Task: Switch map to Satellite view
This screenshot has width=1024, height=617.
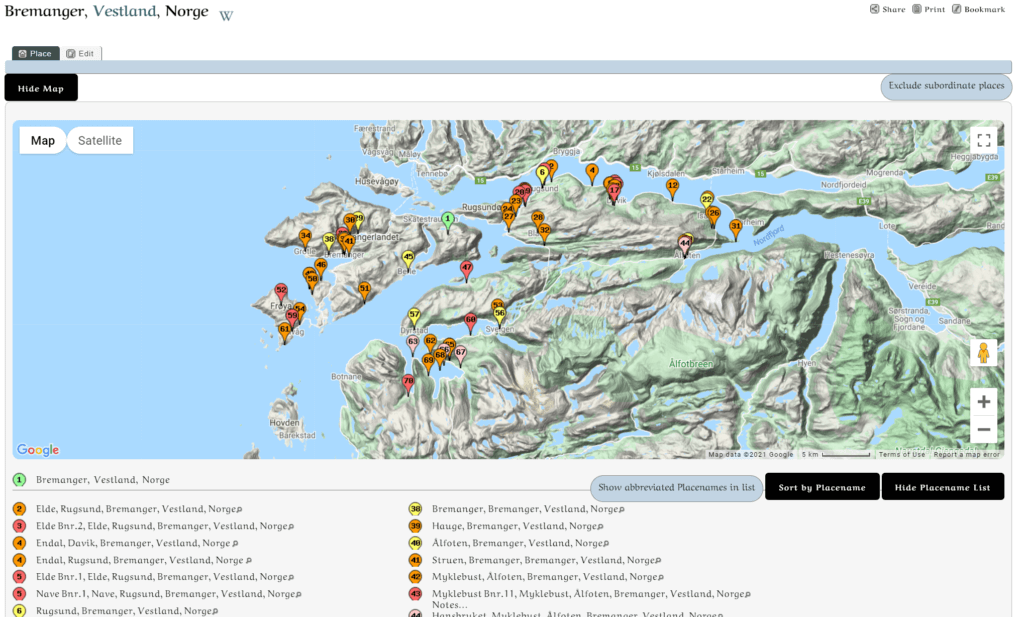Action: pyautogui.click(x=100, y=141)
